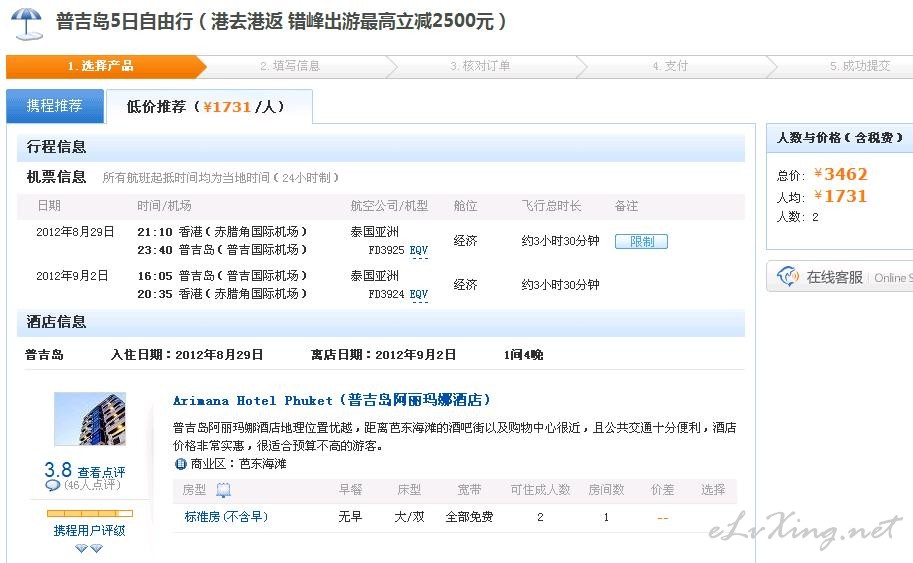Click step 2 填写信息
The width and height of the screenshot is (913, 563).
tap(290, 66)
